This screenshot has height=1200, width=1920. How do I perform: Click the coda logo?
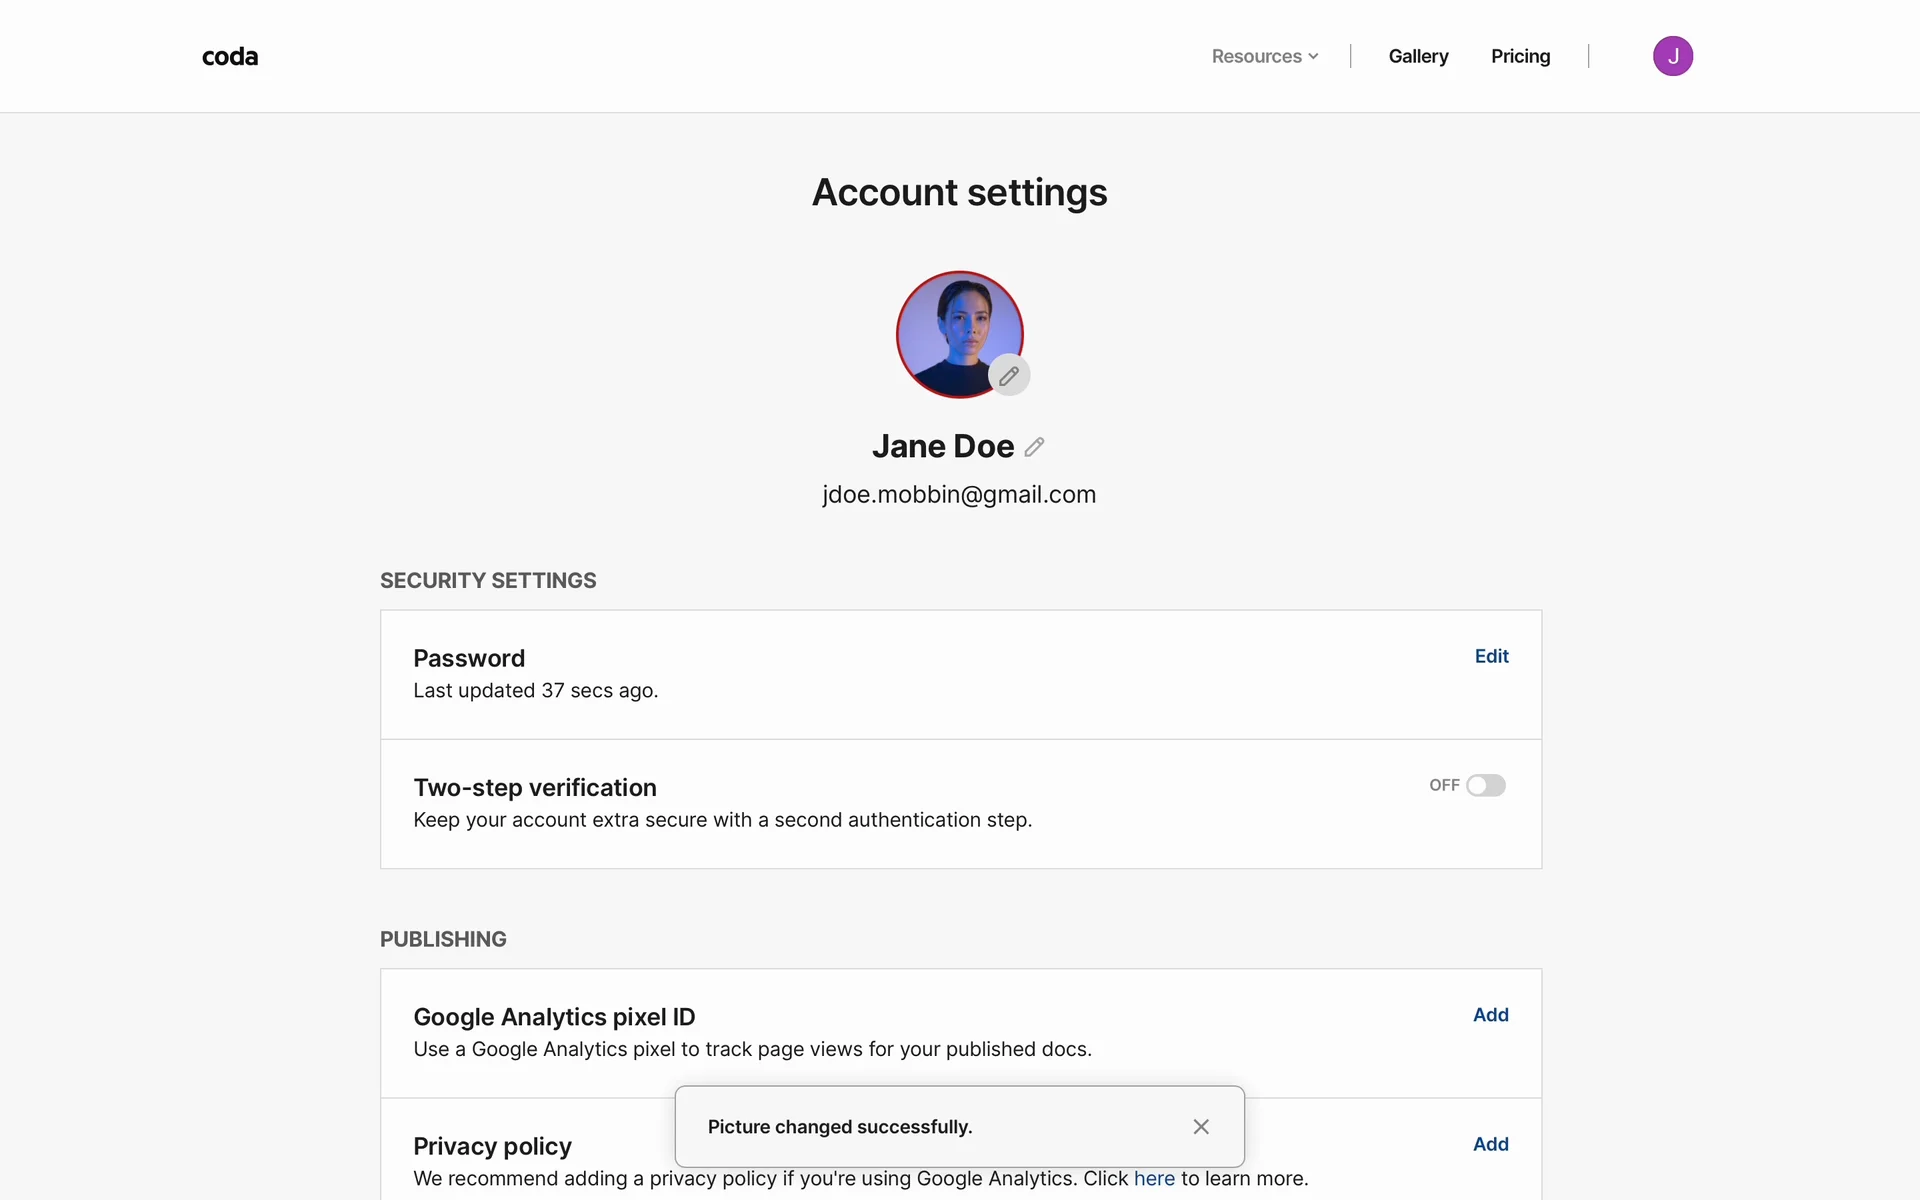(230, 57)
